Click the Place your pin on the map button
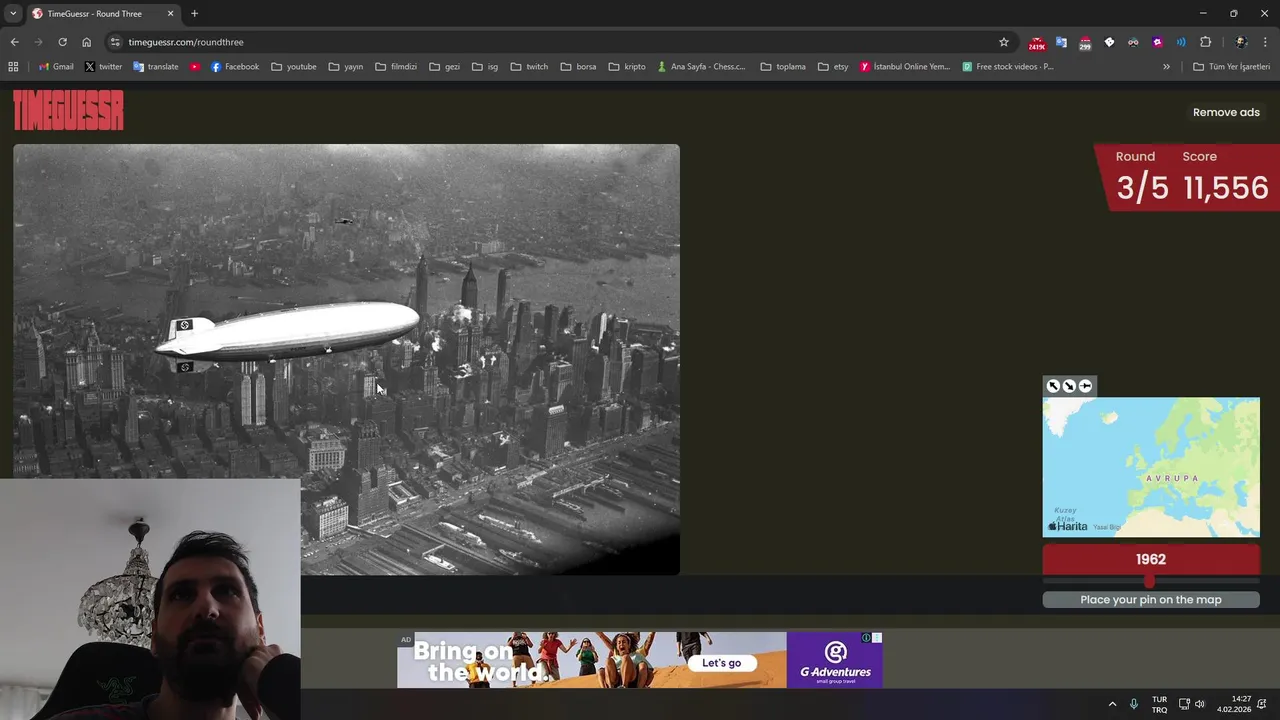1280x720 pixels. click(1151, 600)
